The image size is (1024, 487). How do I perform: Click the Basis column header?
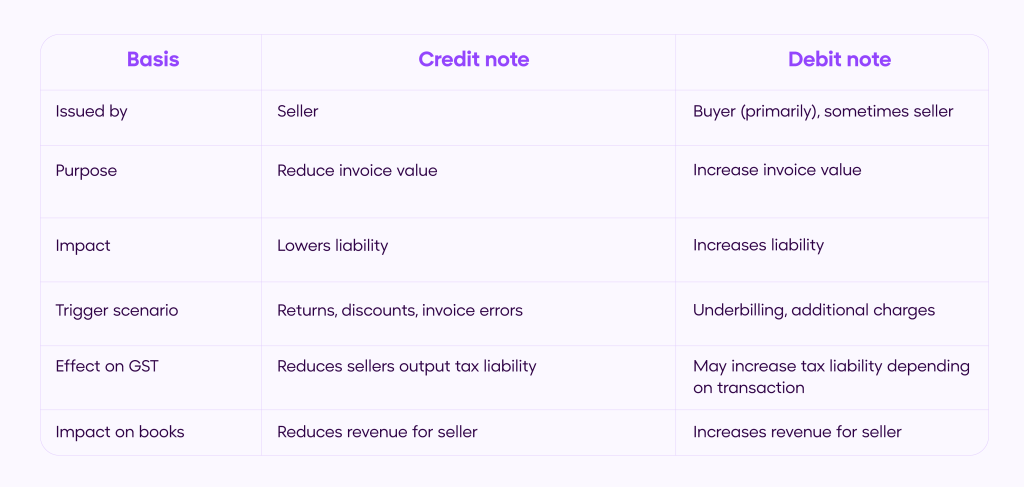click(x=153, y=60)
